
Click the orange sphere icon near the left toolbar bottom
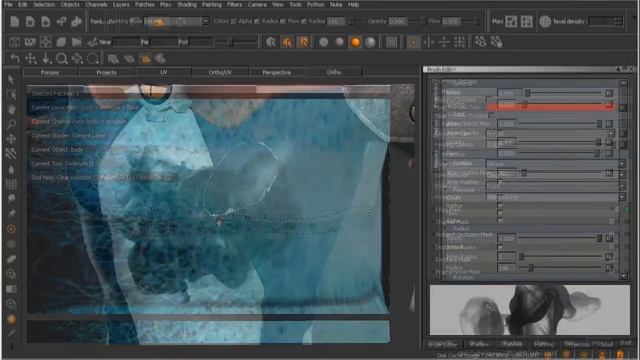(11, 319)
